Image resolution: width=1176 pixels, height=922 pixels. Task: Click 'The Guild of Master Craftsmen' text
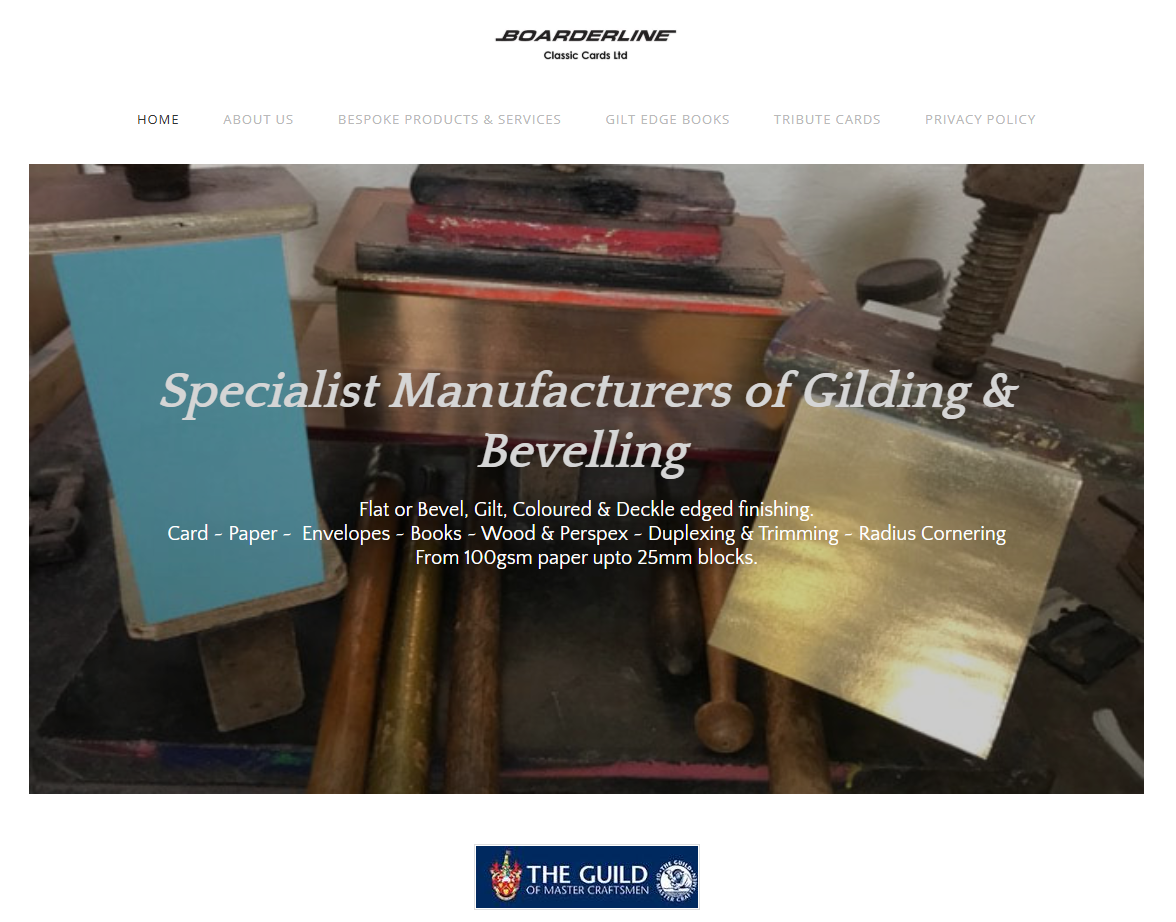pos(587,879)
